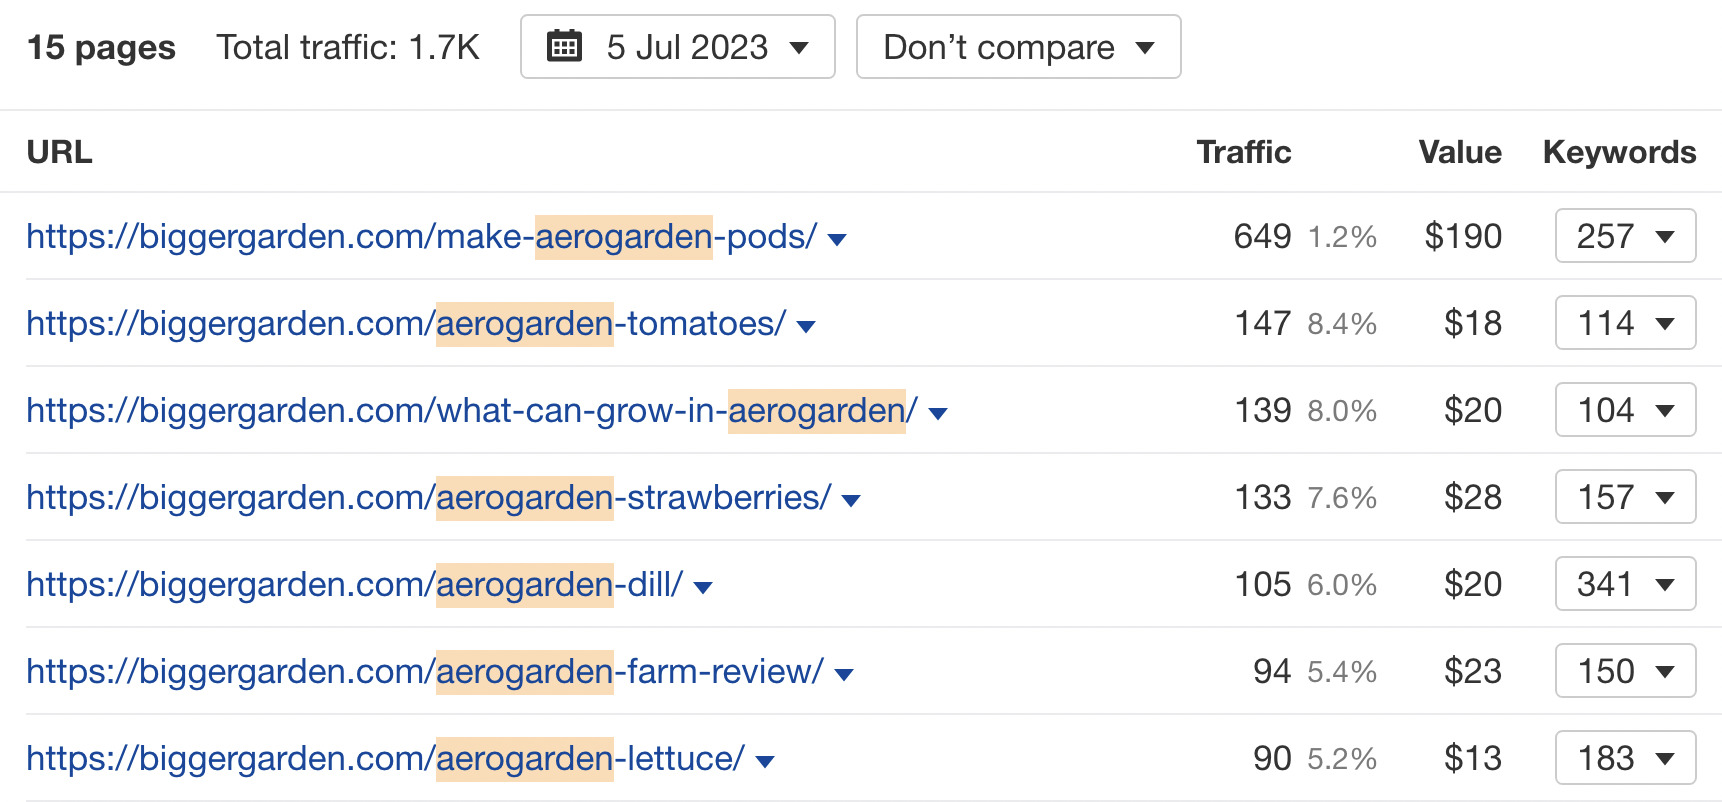Open the 150 keywords dropdown for farm review
1722x802 pixels.
[x=1624, y=671]
